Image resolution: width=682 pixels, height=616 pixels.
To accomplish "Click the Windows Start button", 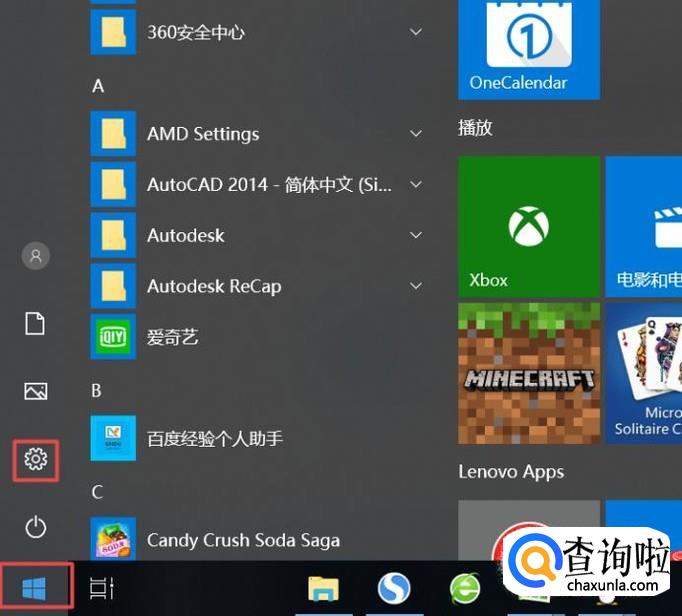I will [35, 589].
